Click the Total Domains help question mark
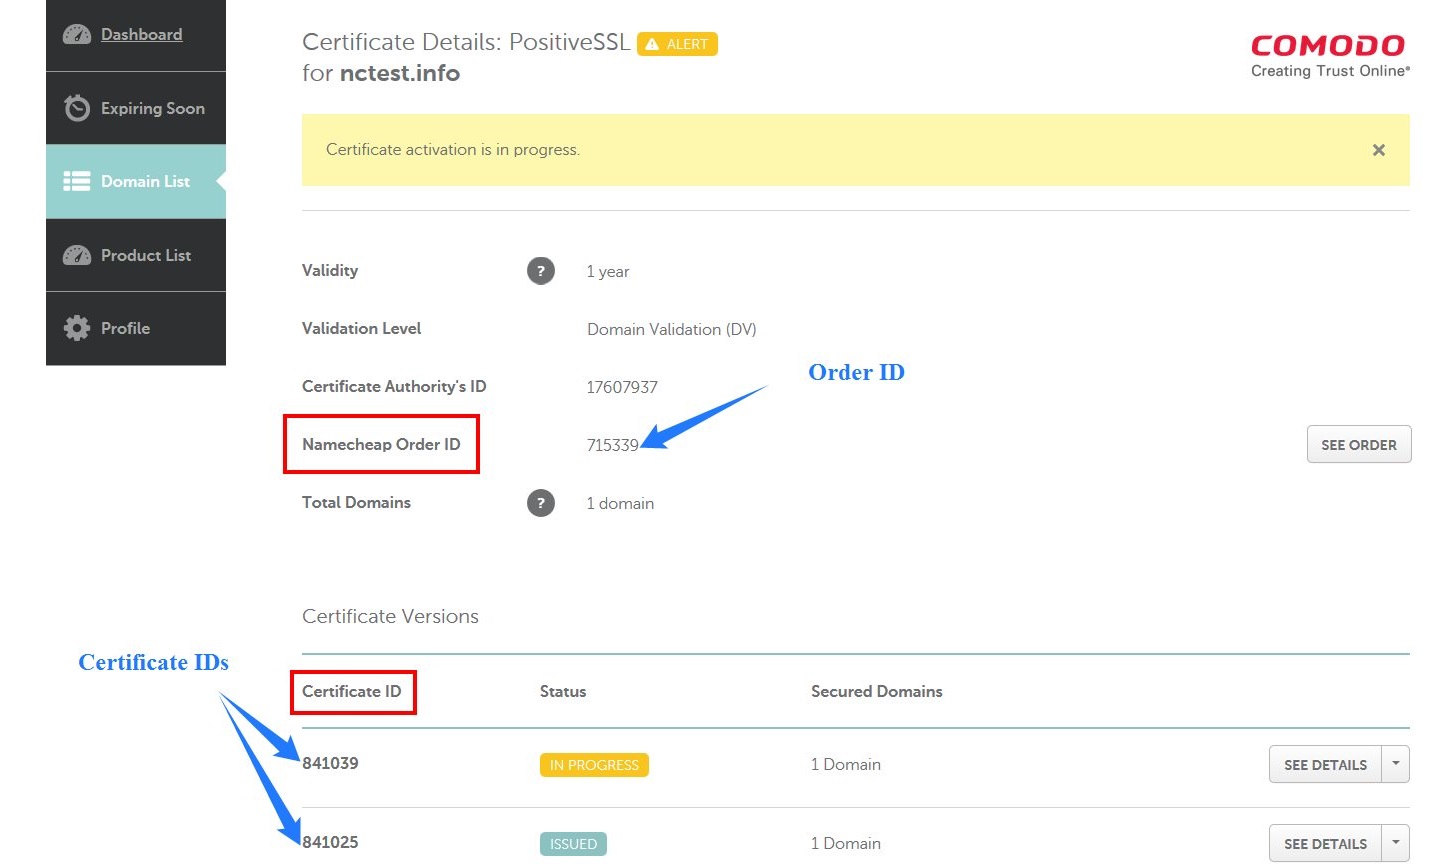 pos(541,503)
